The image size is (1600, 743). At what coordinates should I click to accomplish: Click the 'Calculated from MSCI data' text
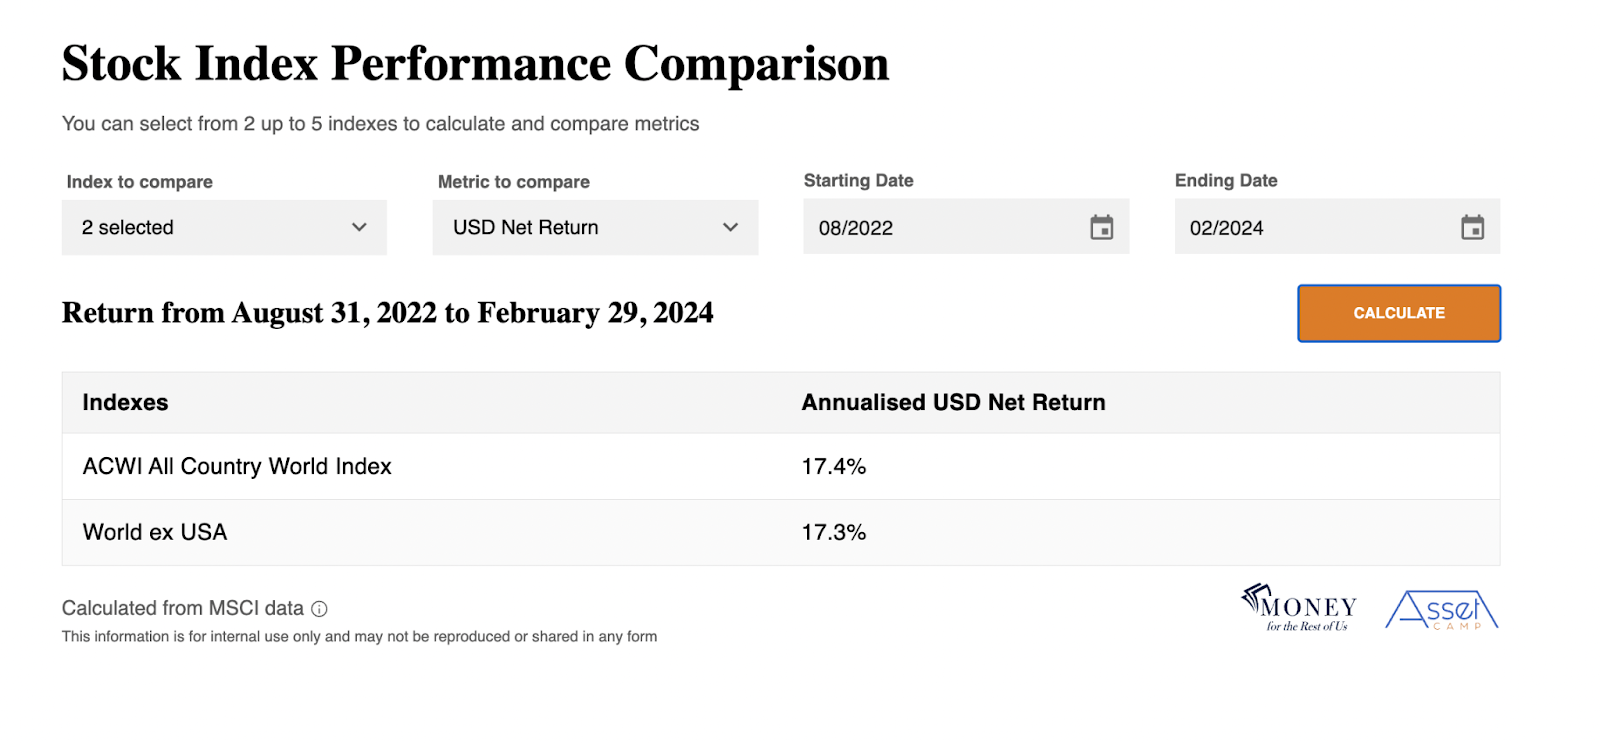[x=183, y=608]
